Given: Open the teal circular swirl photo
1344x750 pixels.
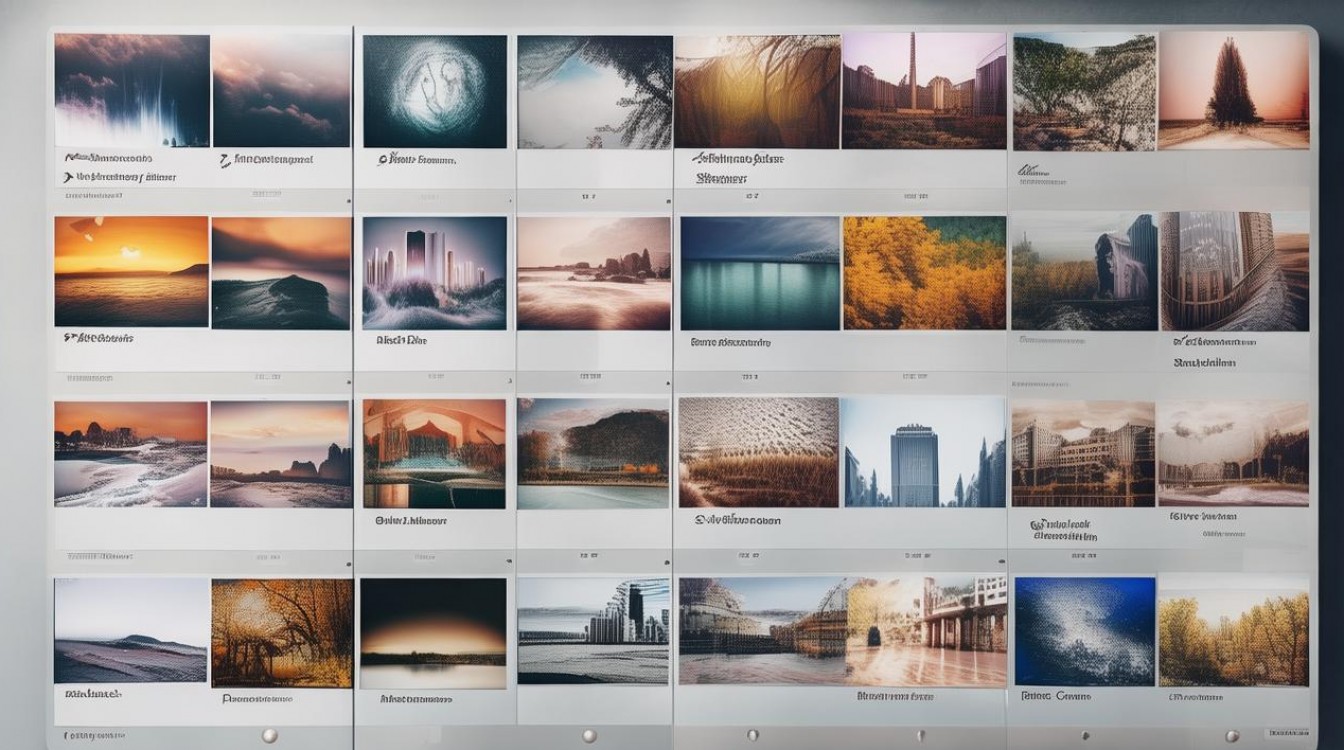Looking at the screenshot, I should pyautogui.click(x=434, y=92).
